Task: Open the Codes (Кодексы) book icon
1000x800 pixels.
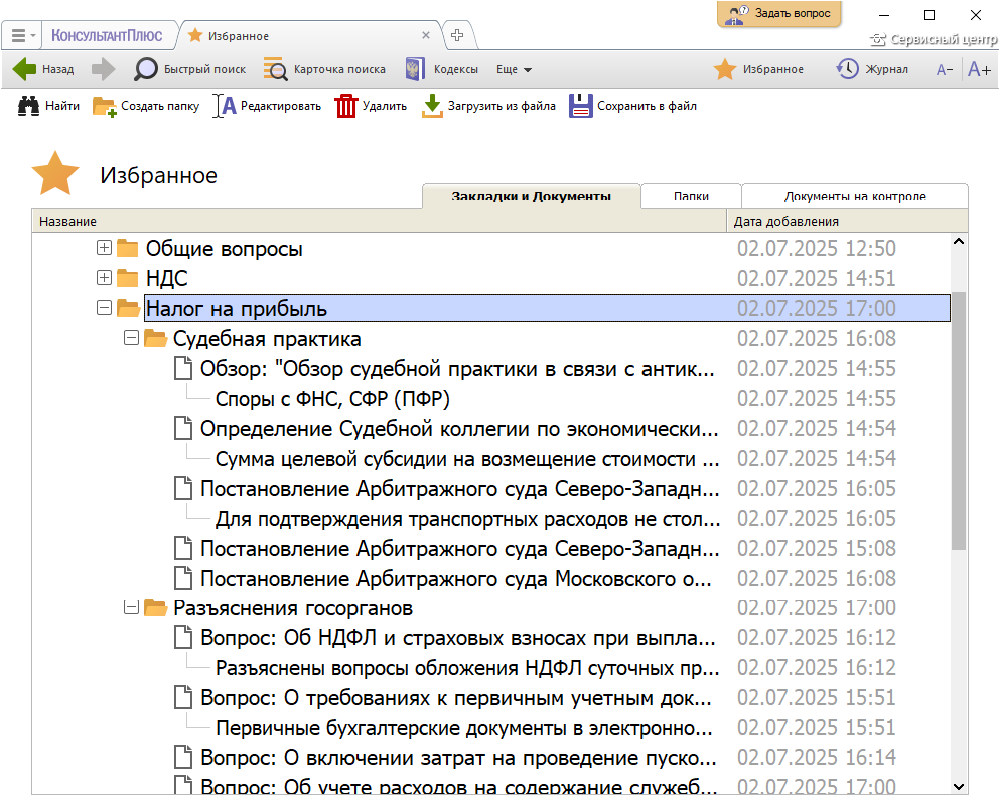Action: pos(415,69)
